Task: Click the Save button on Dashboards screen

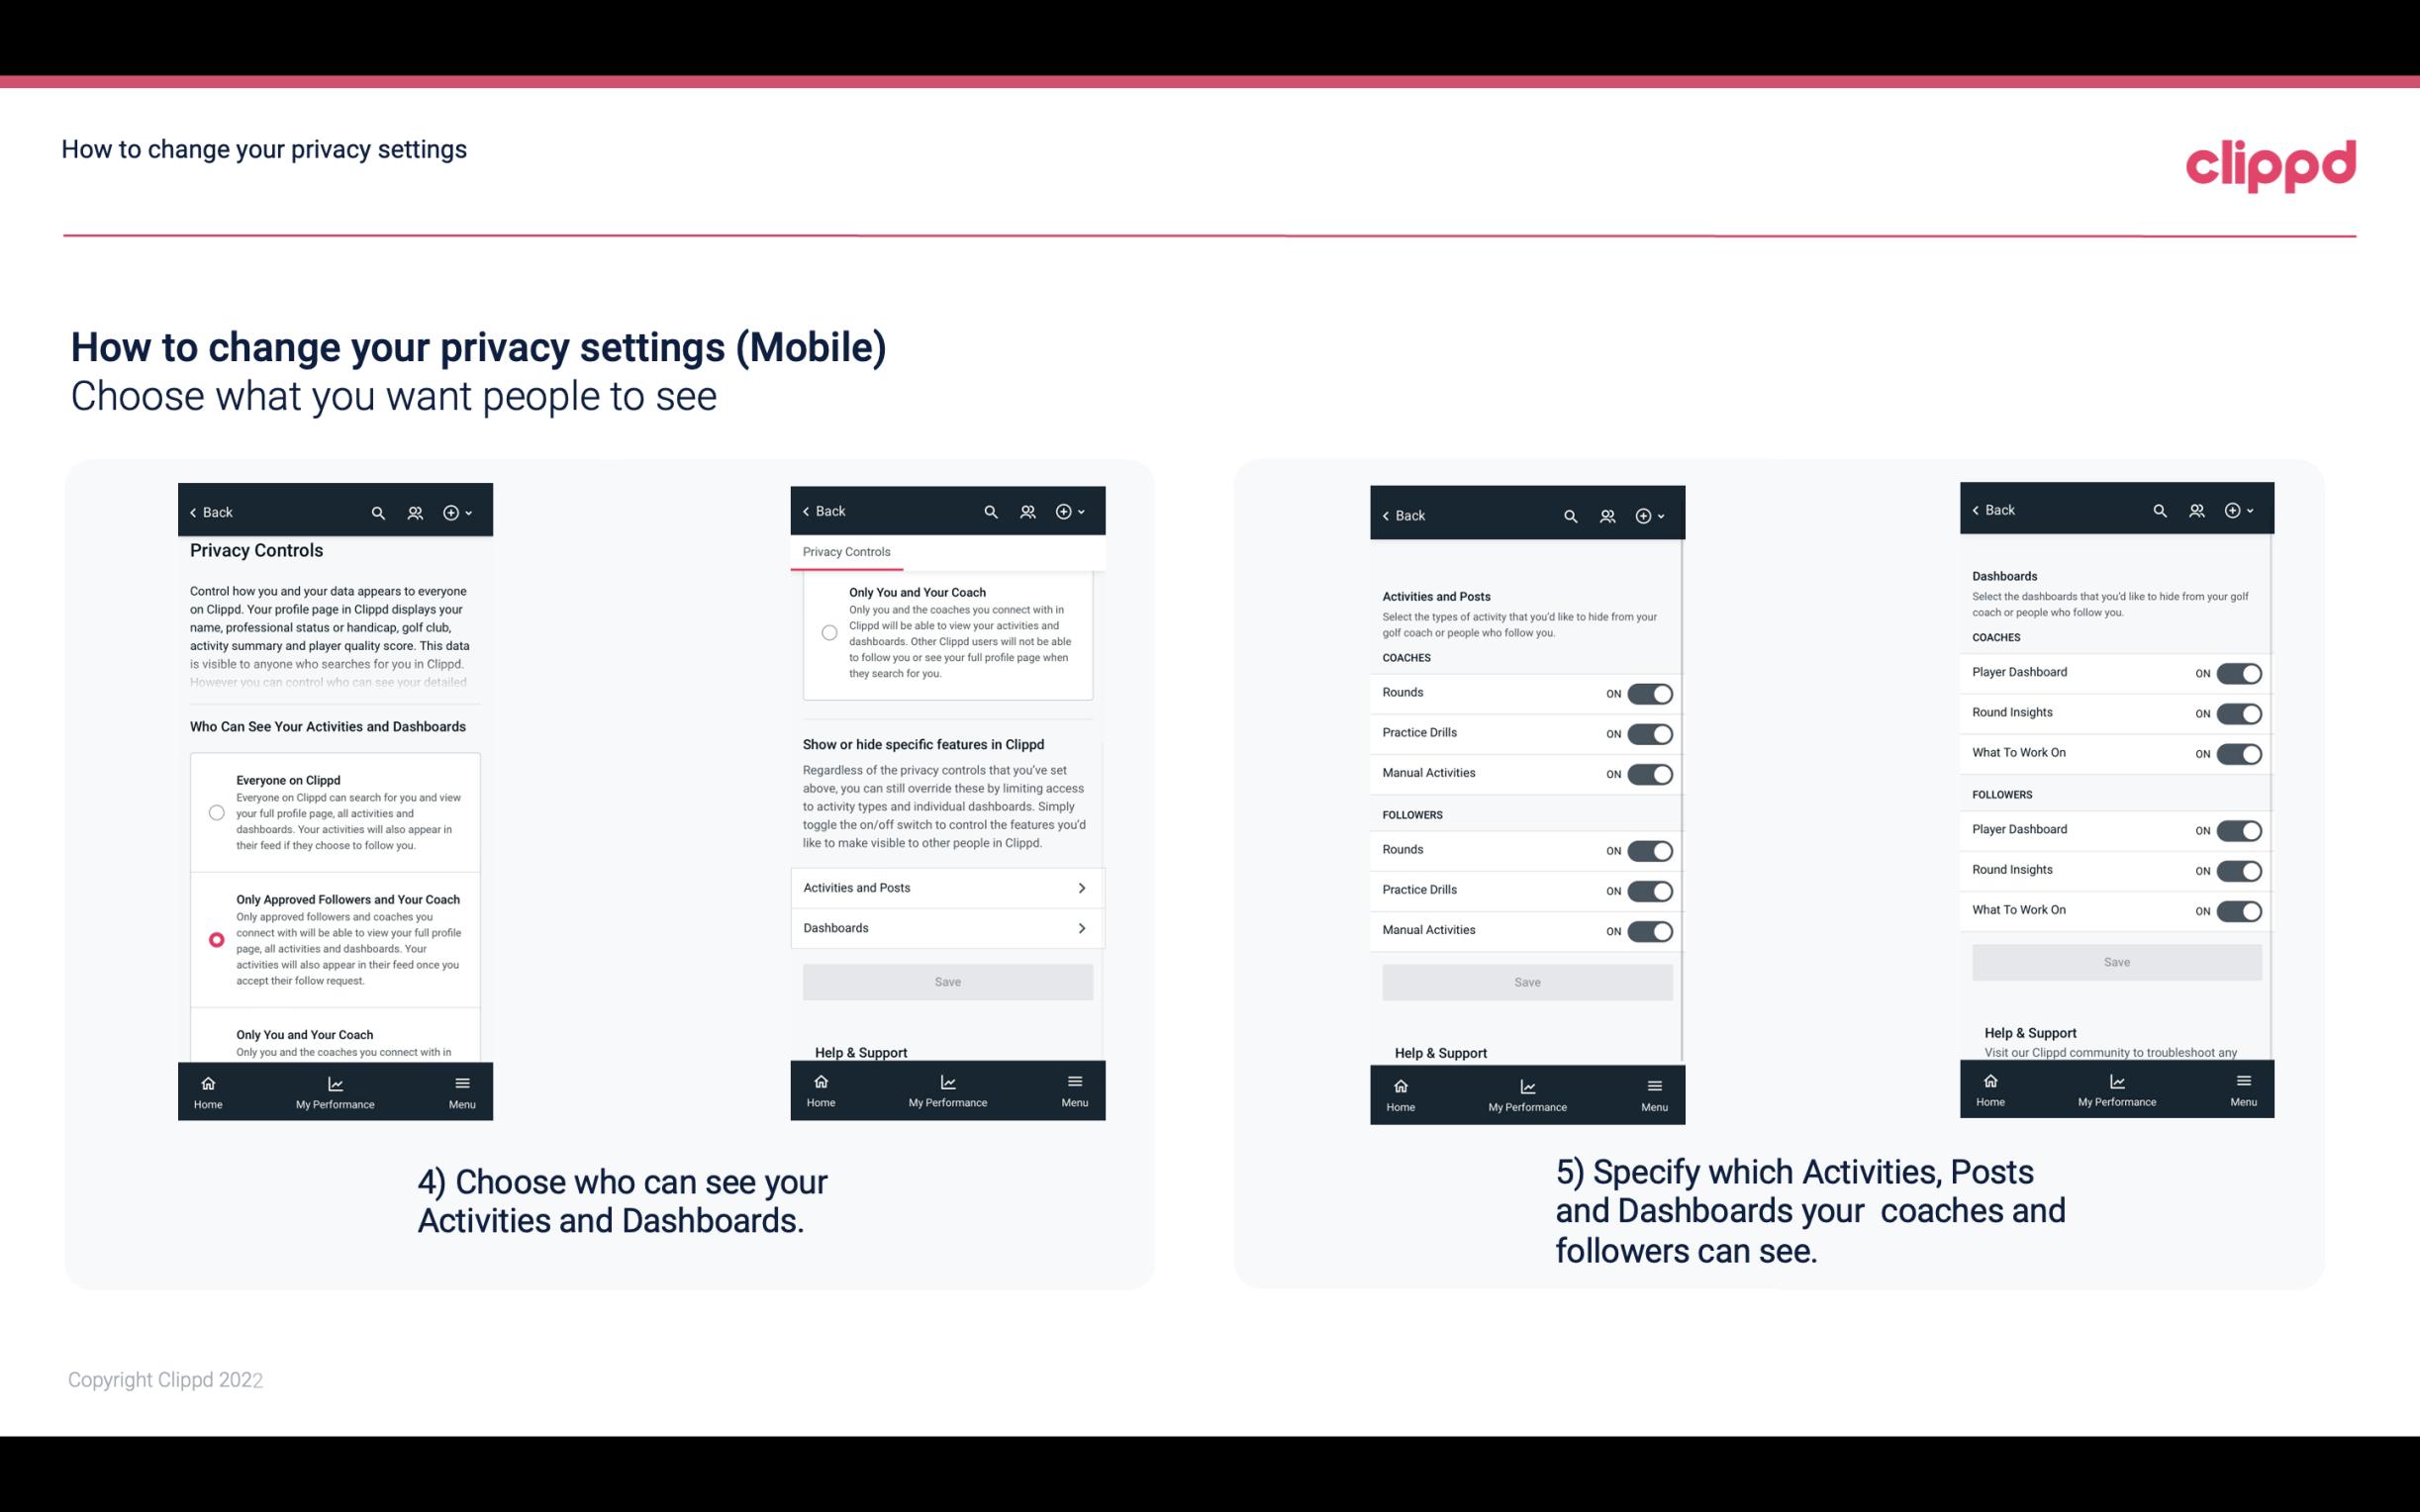Action: click(x=2115, y=962)
